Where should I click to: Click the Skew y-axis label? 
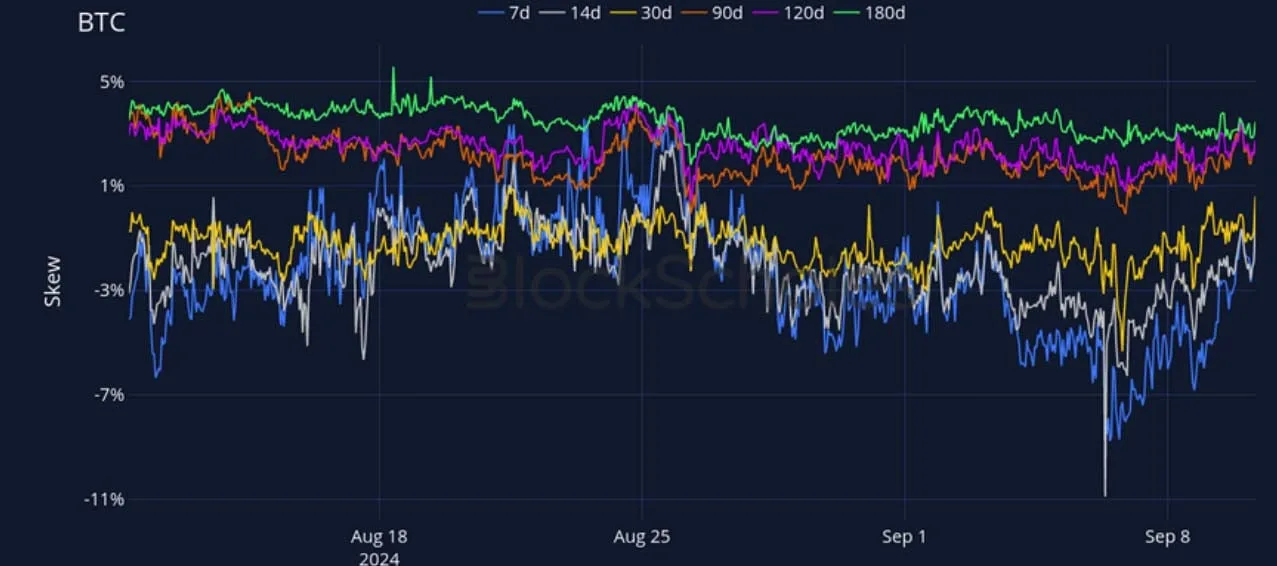point(52,281)
